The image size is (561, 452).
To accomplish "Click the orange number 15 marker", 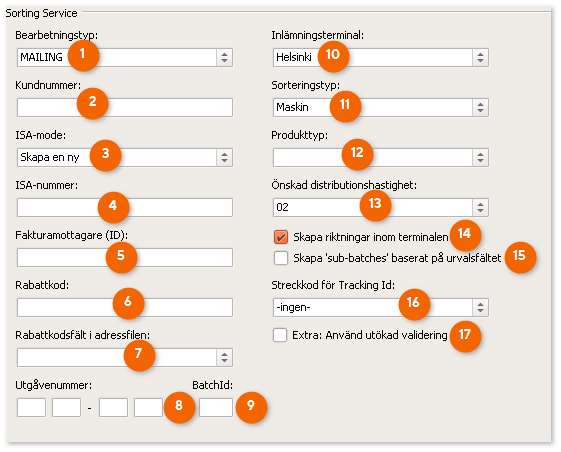I will pyautogui.click(x=520, y=257).
